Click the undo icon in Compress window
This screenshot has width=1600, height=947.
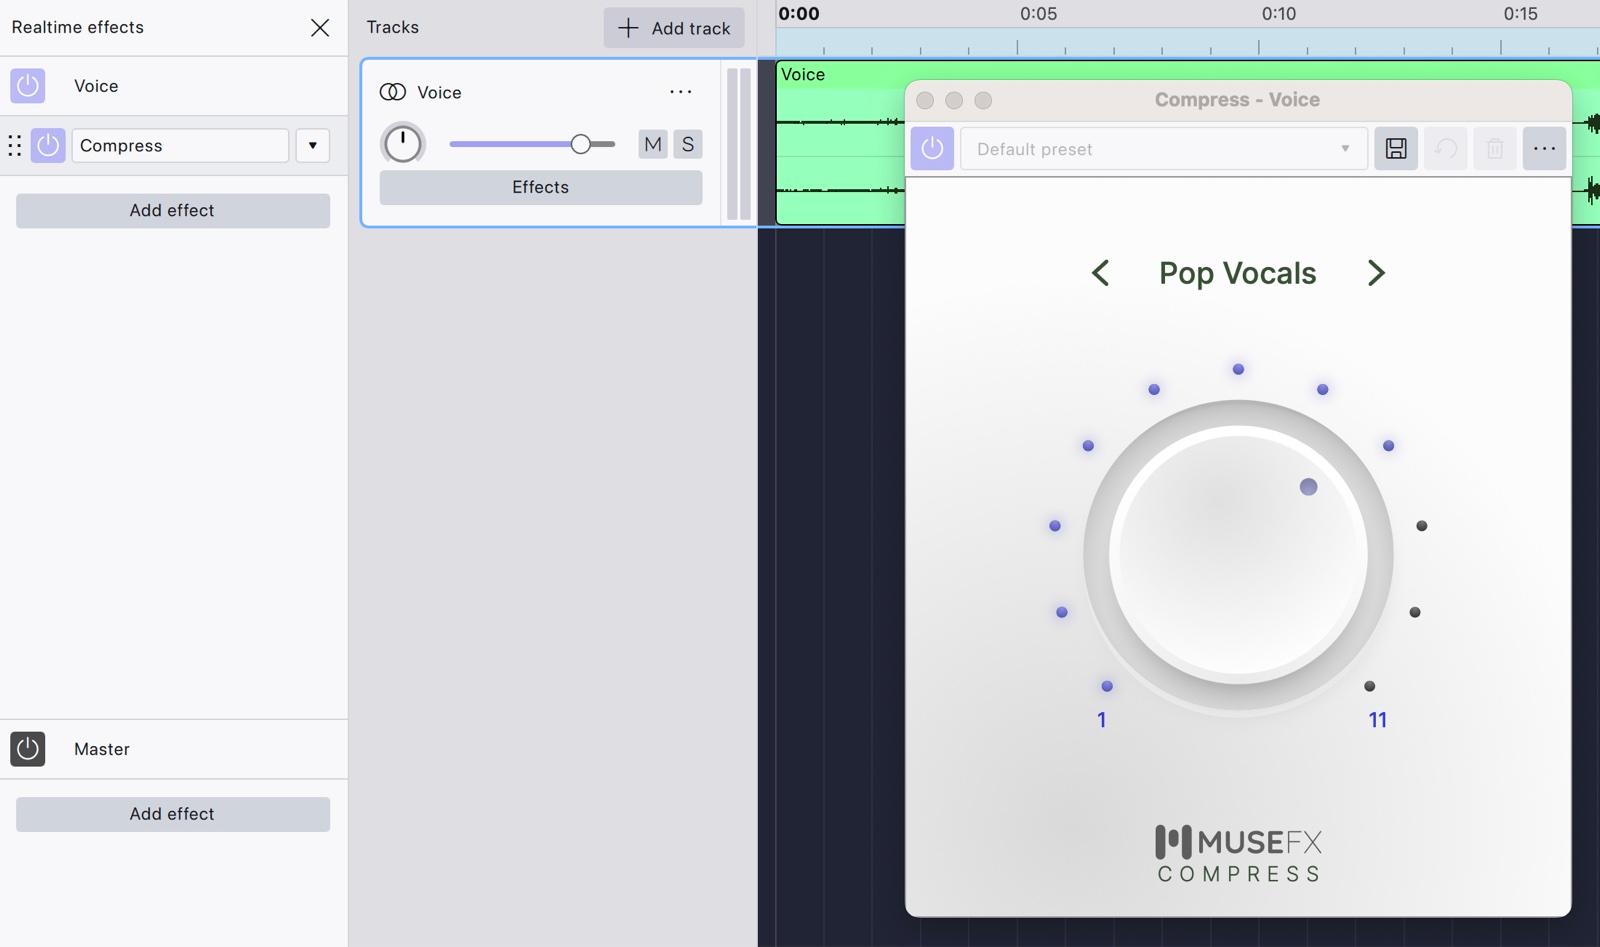coord(1446,149)
